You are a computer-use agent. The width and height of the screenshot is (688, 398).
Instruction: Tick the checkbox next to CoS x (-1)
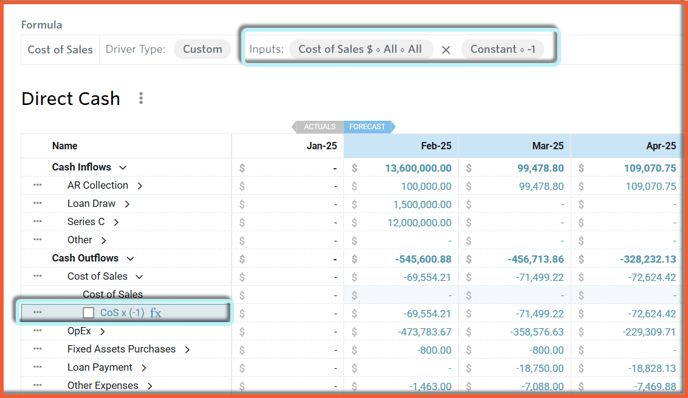88,312
